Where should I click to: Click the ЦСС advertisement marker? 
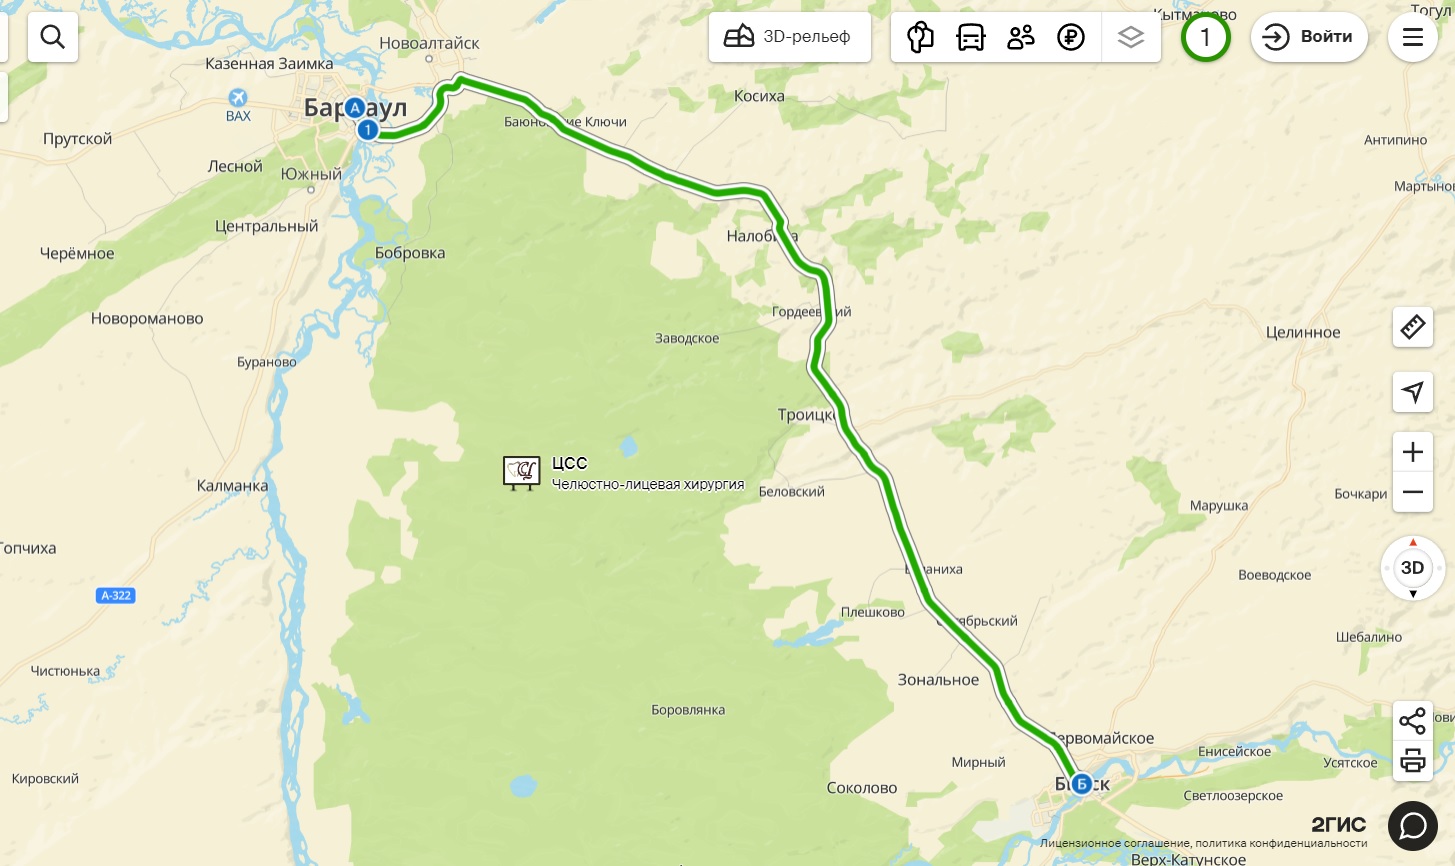[522, 471]
